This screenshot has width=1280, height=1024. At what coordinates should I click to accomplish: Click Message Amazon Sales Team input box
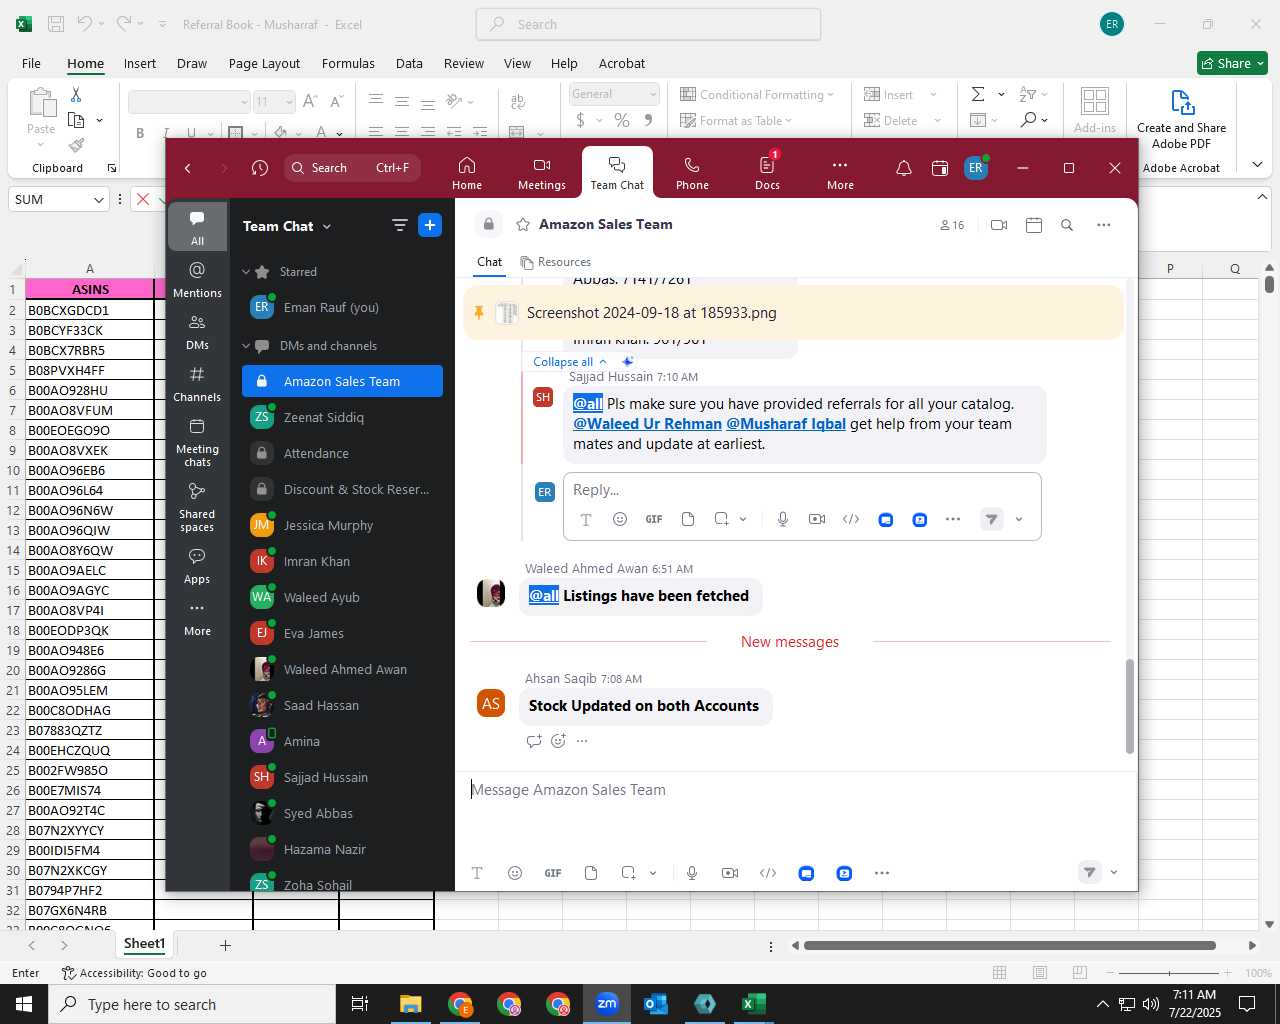(x=795, y=790)
